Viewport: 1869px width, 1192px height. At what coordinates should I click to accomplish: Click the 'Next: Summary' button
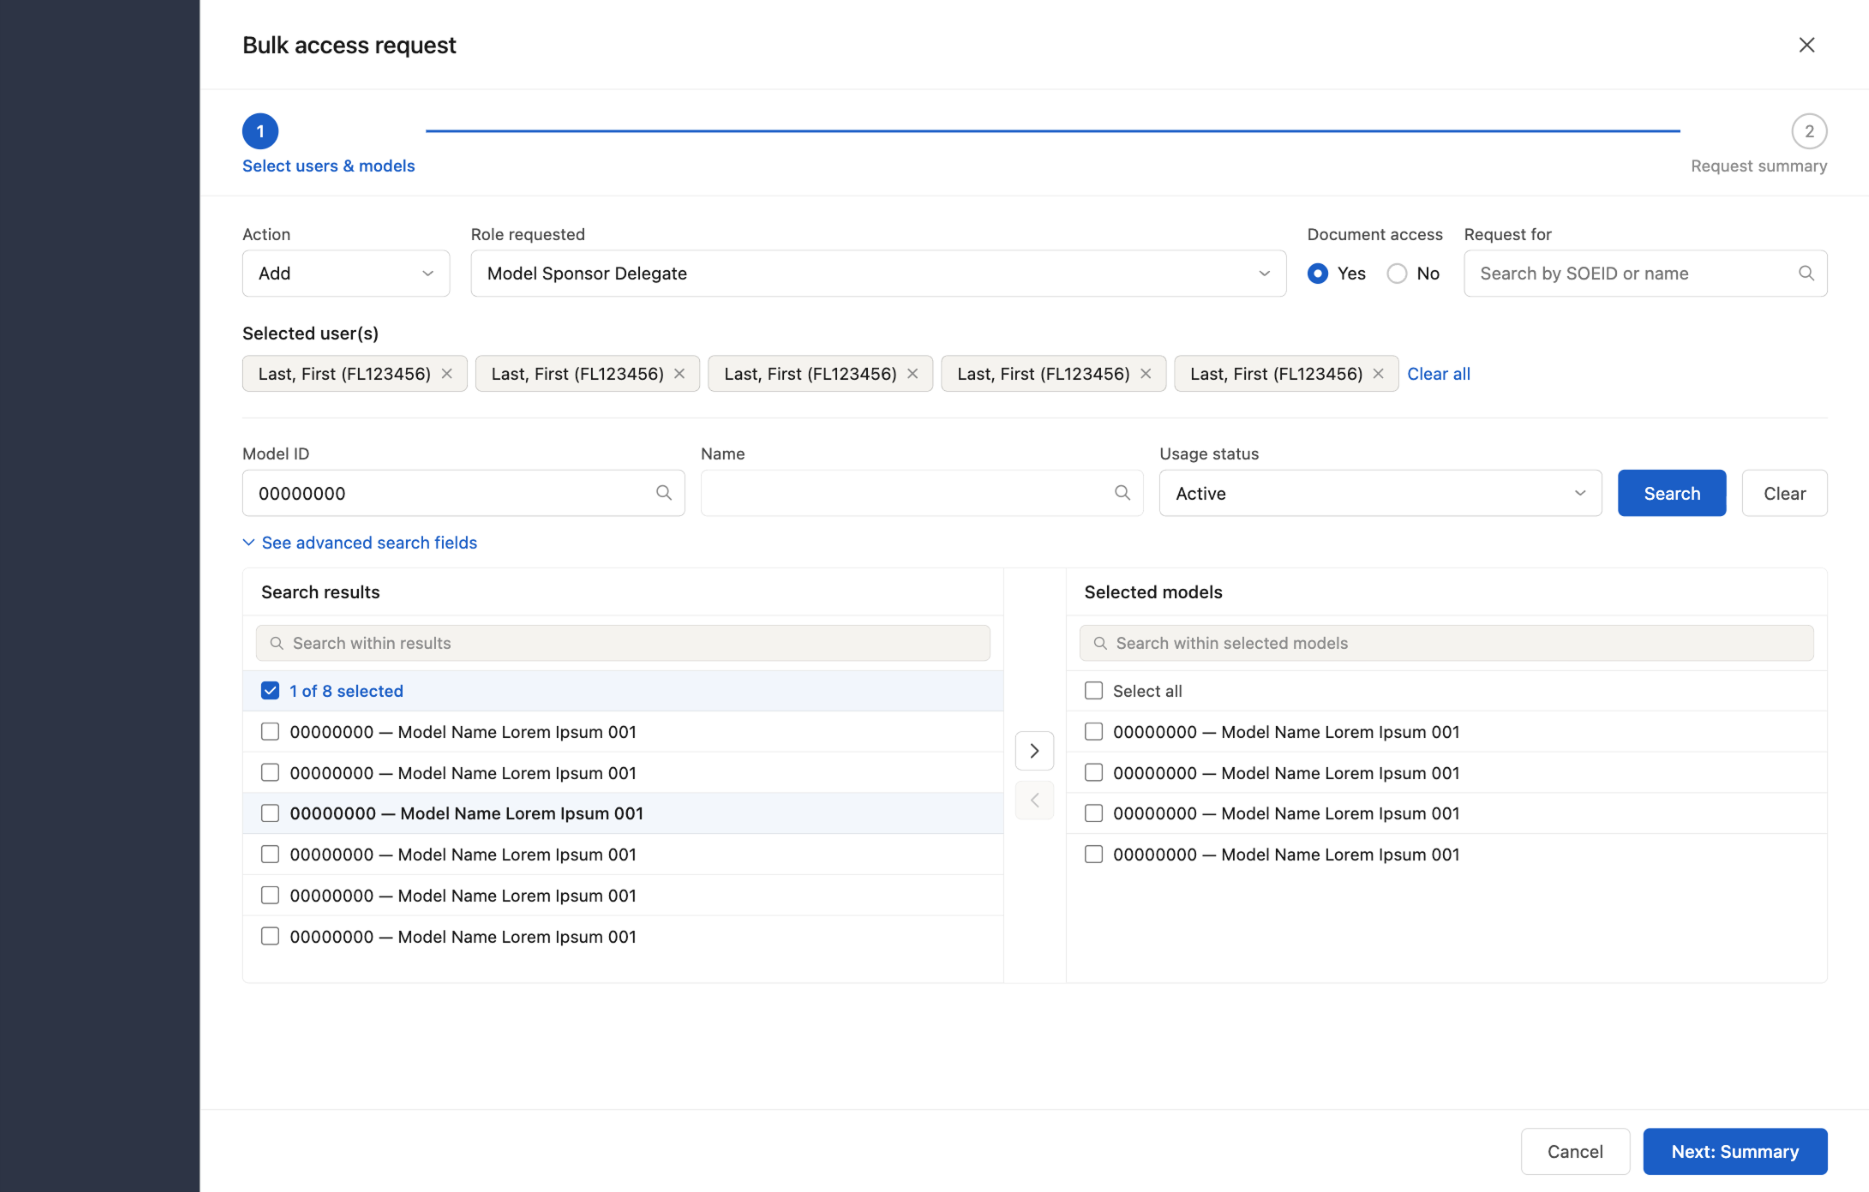coord(1735,1152)
